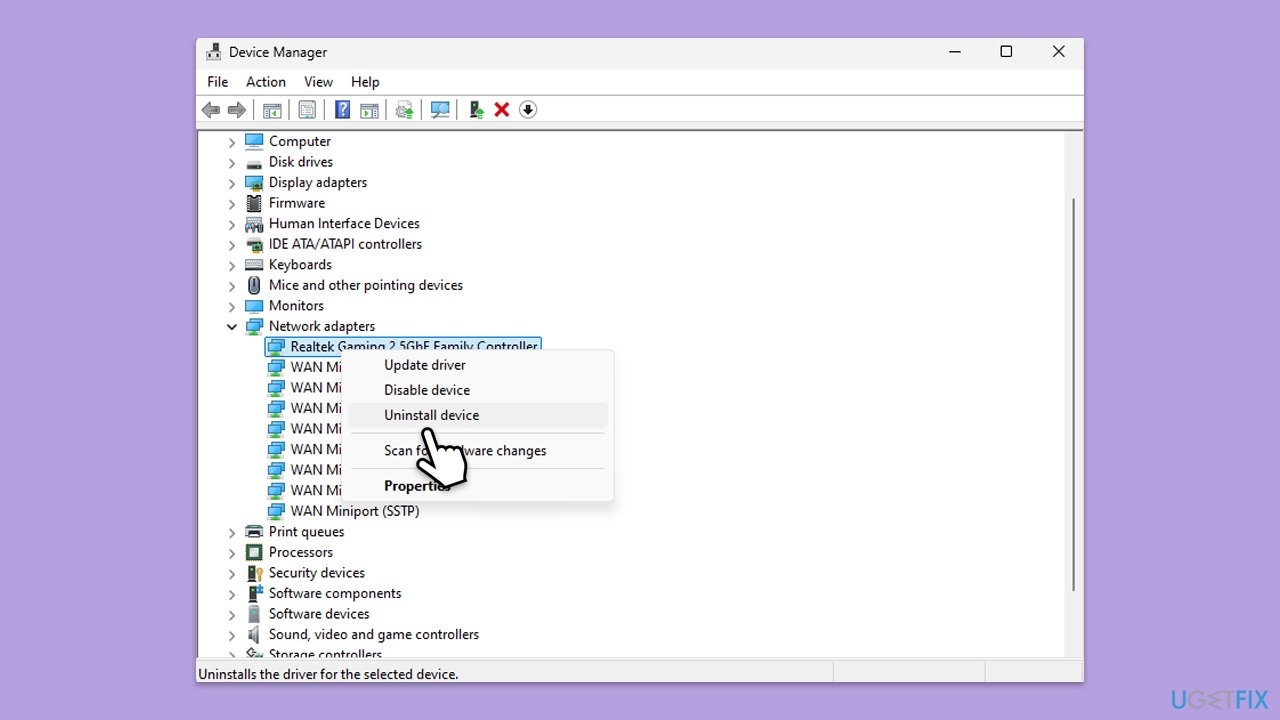1280x720 pixels.
Task: Choose Disable device from context menu
Action: [478, 390]
